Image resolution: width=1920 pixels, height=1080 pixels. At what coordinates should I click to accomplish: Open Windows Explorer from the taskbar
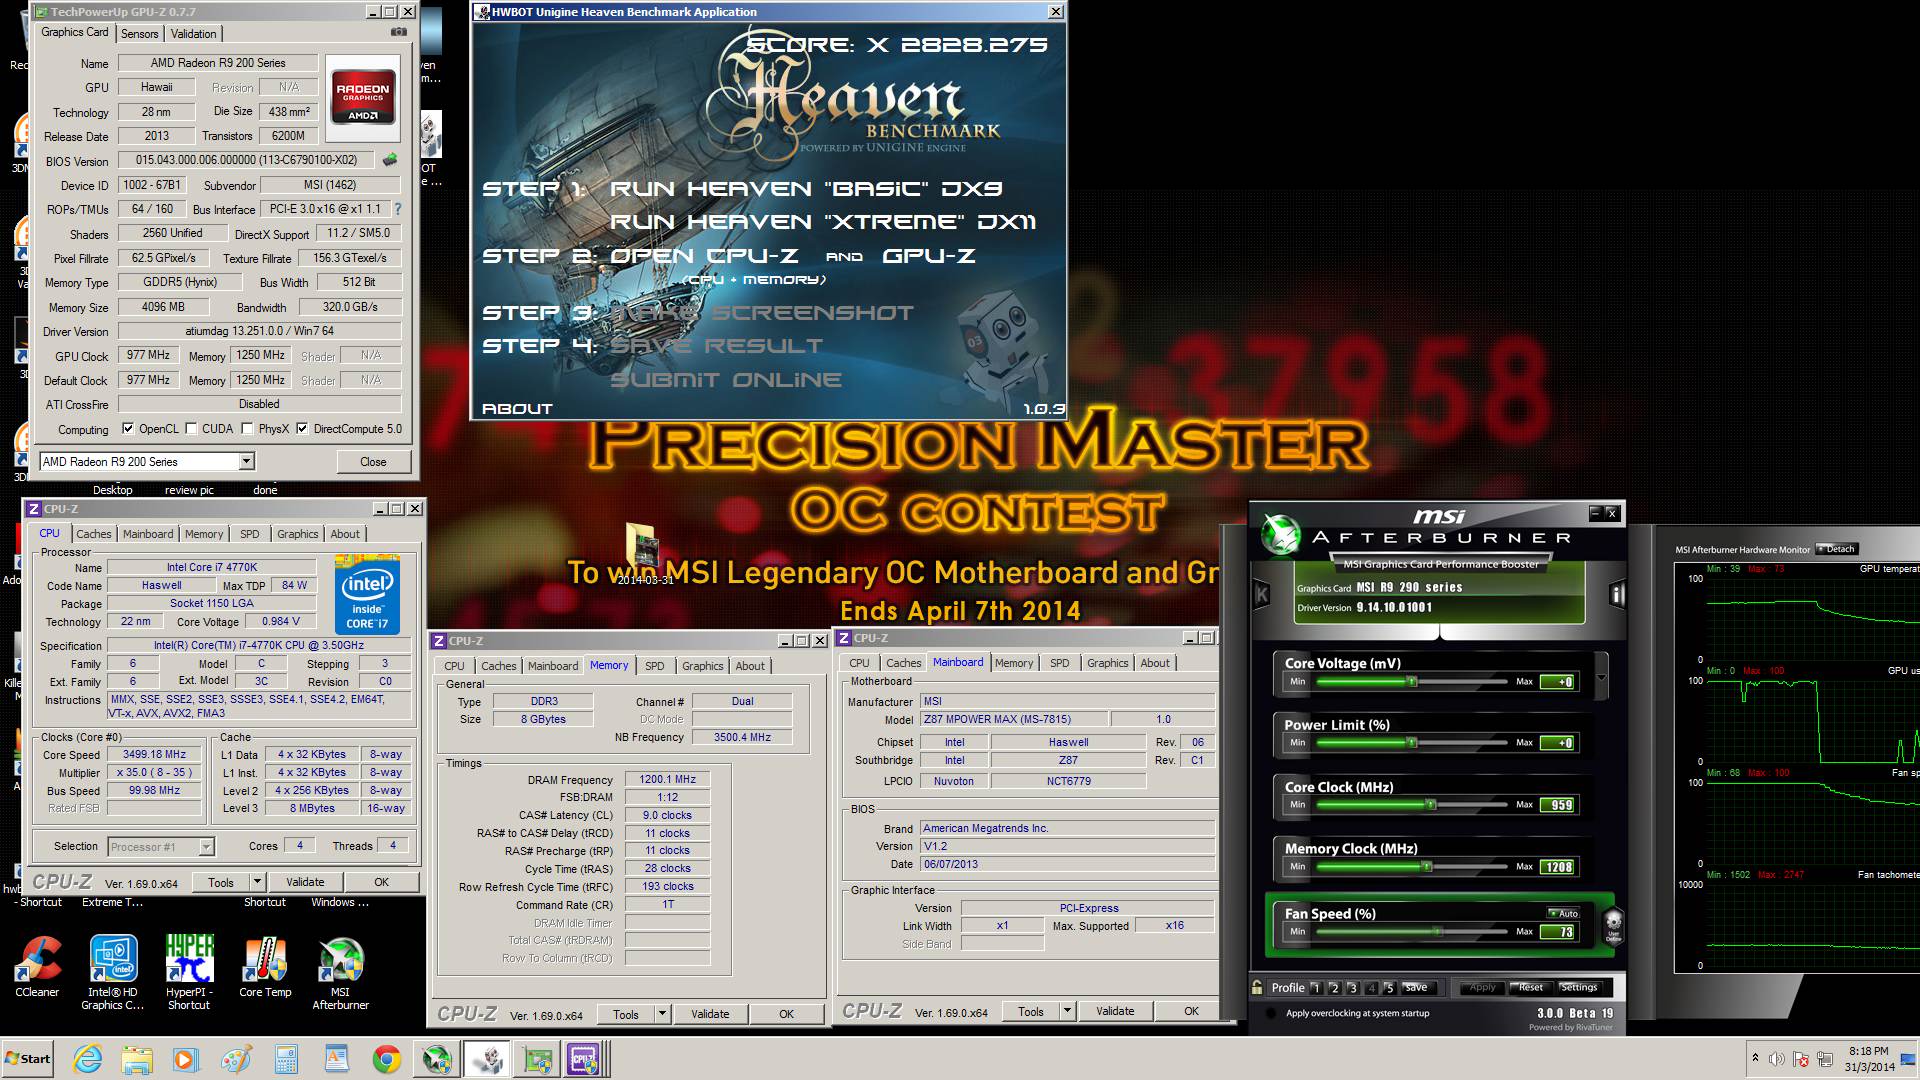(137, 1059)
